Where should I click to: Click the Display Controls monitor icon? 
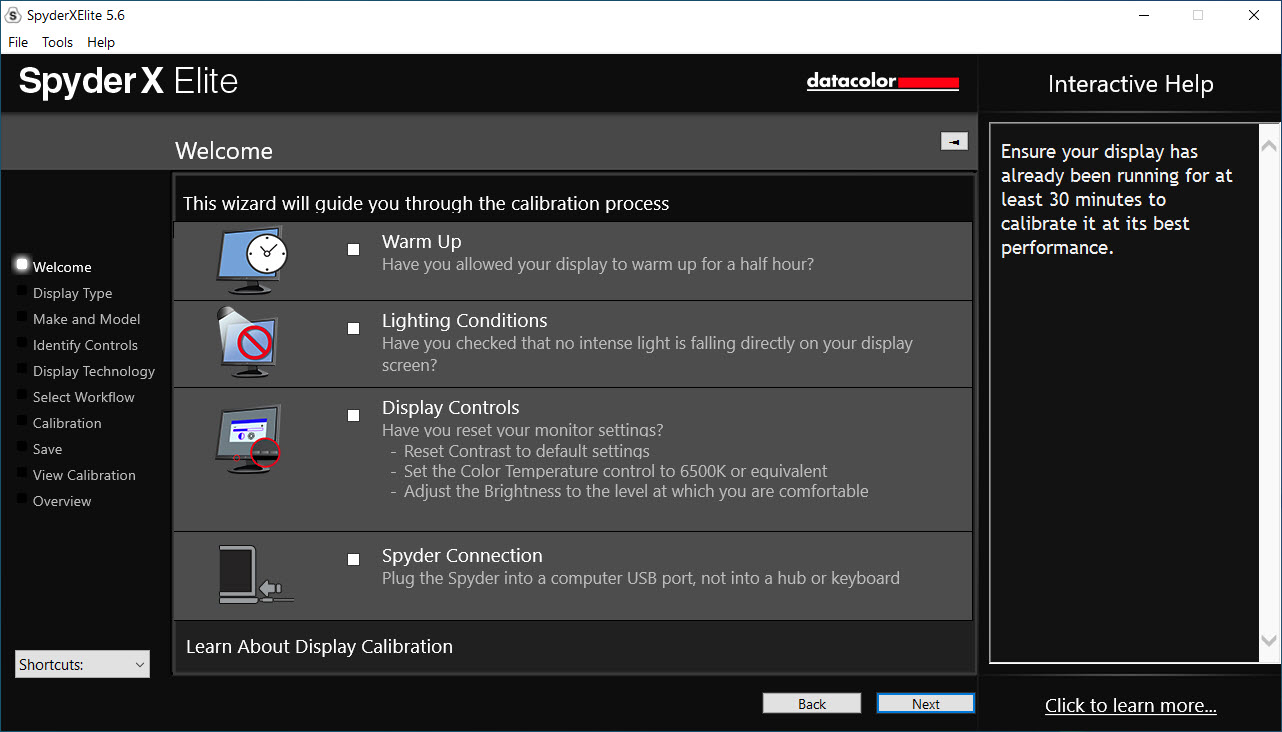pos(248,439)
